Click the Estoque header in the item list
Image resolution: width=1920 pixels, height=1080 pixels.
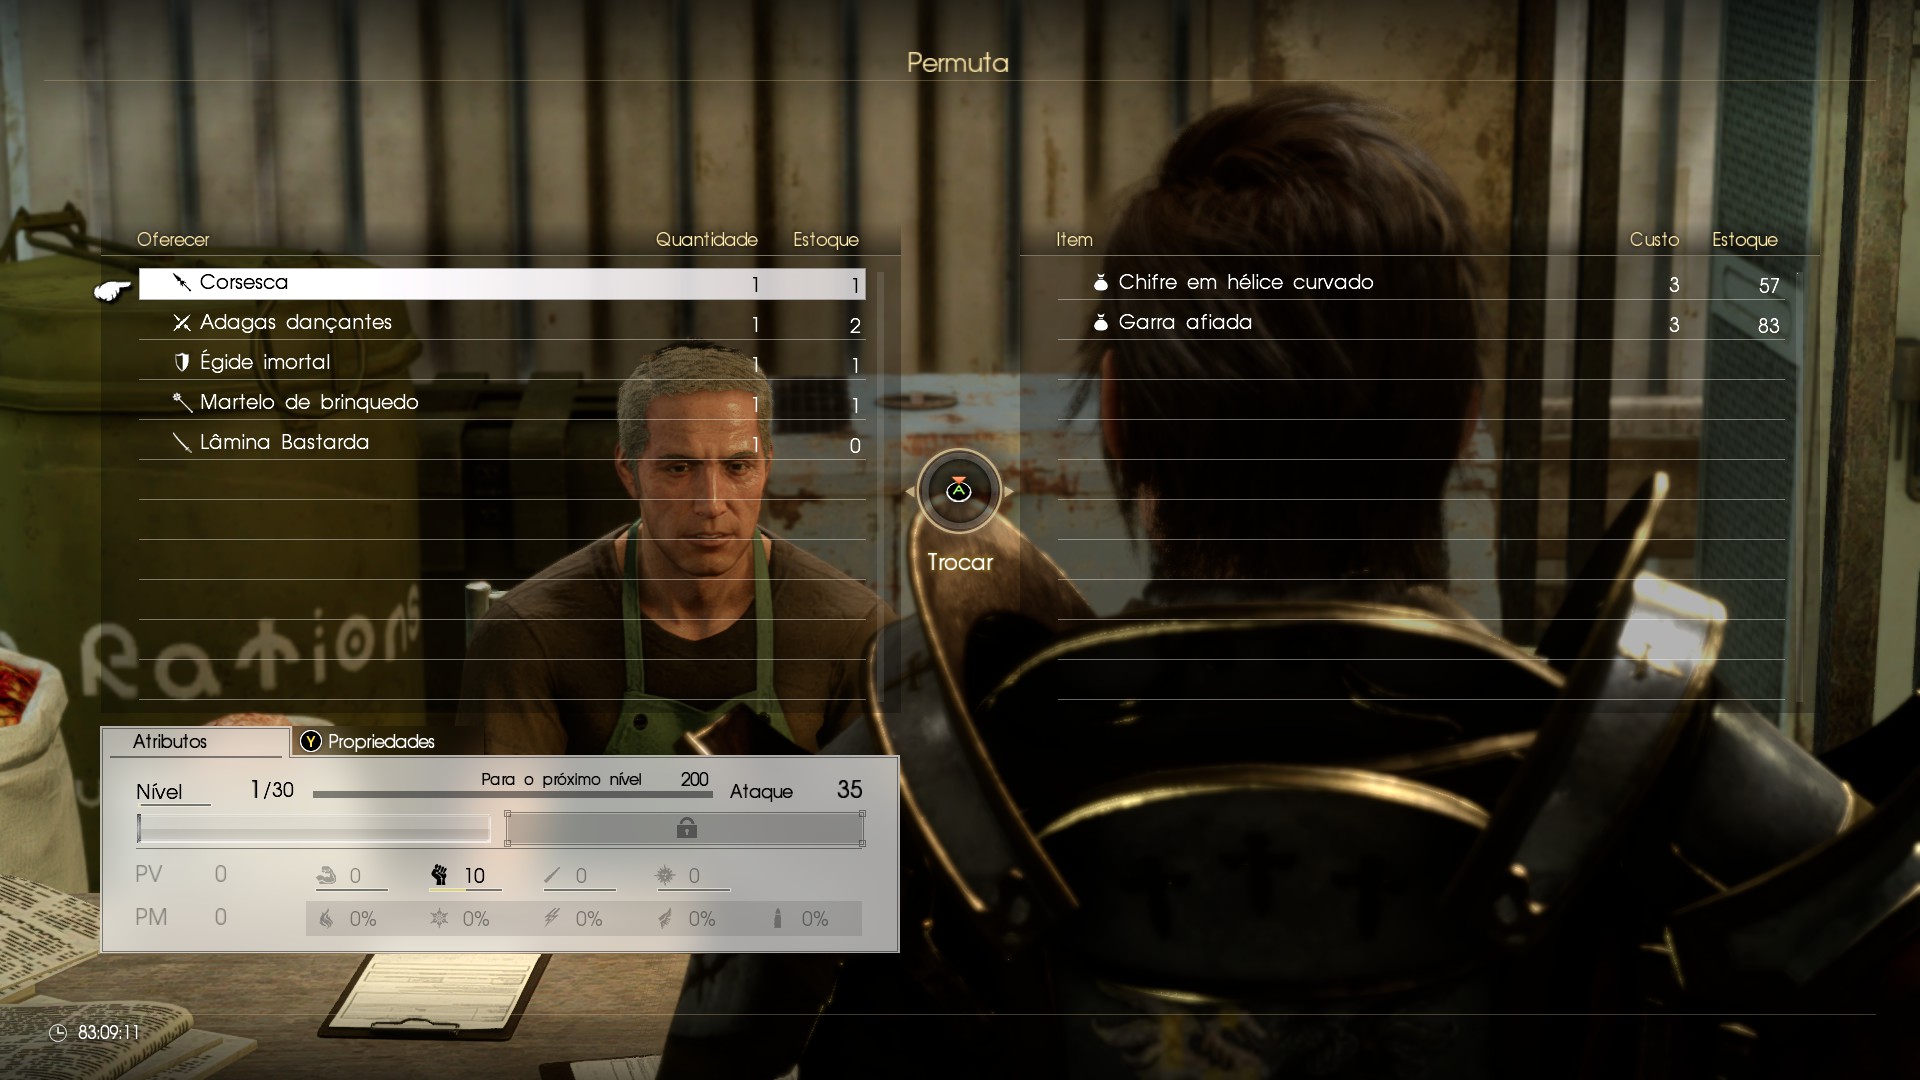(1745, 240)
